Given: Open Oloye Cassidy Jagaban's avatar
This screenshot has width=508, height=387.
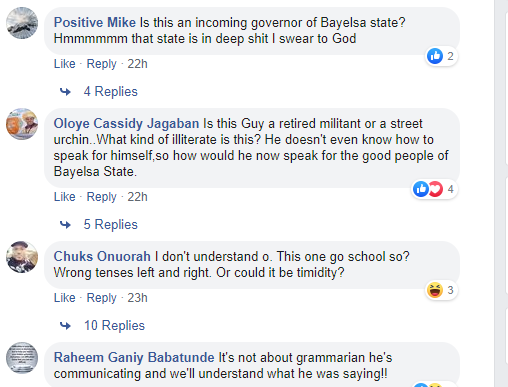Looking at the screenshot, I should [22, 124].
